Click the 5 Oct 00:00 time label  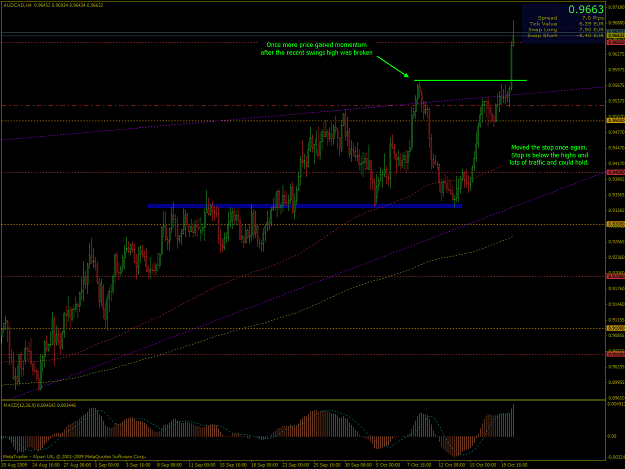388,465
